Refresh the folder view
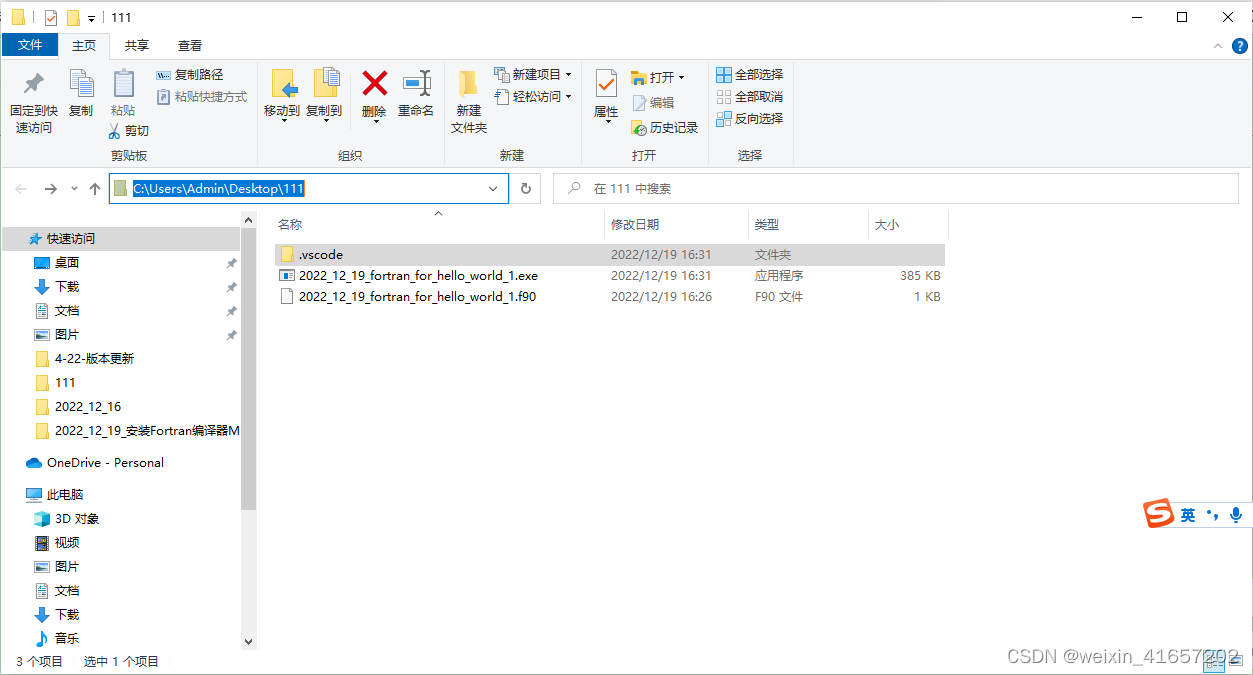The width and height of the screenshot is (1253, 675). coord(524,188)
